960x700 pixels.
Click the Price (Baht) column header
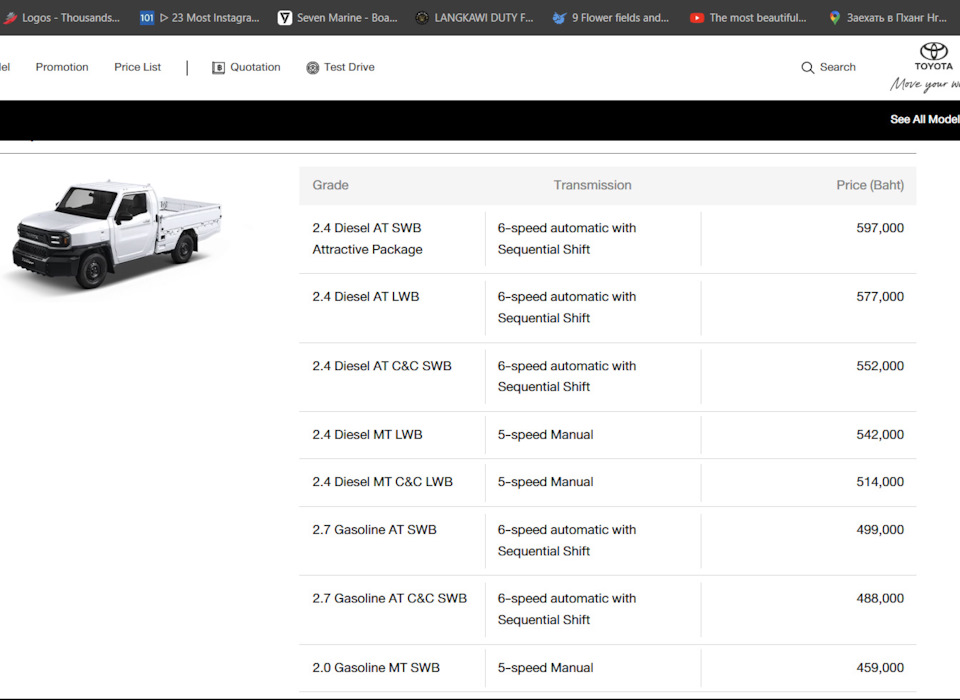click(870, 185)
